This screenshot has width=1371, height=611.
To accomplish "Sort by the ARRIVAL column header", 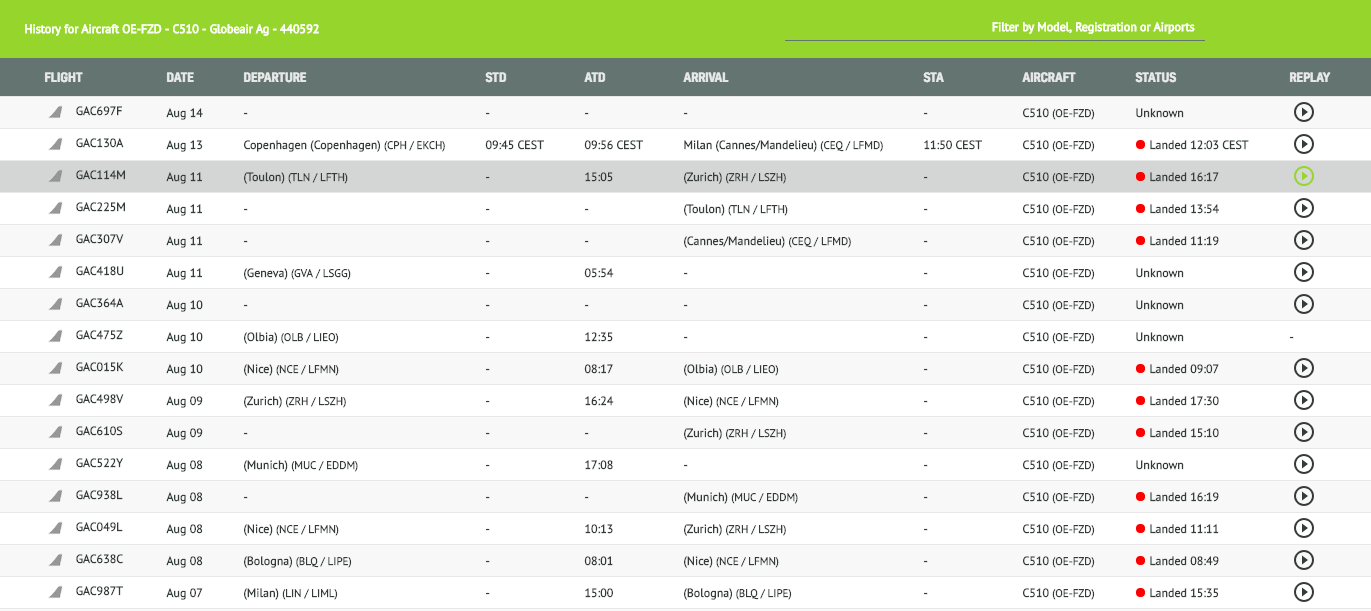I will pos(706,77).
